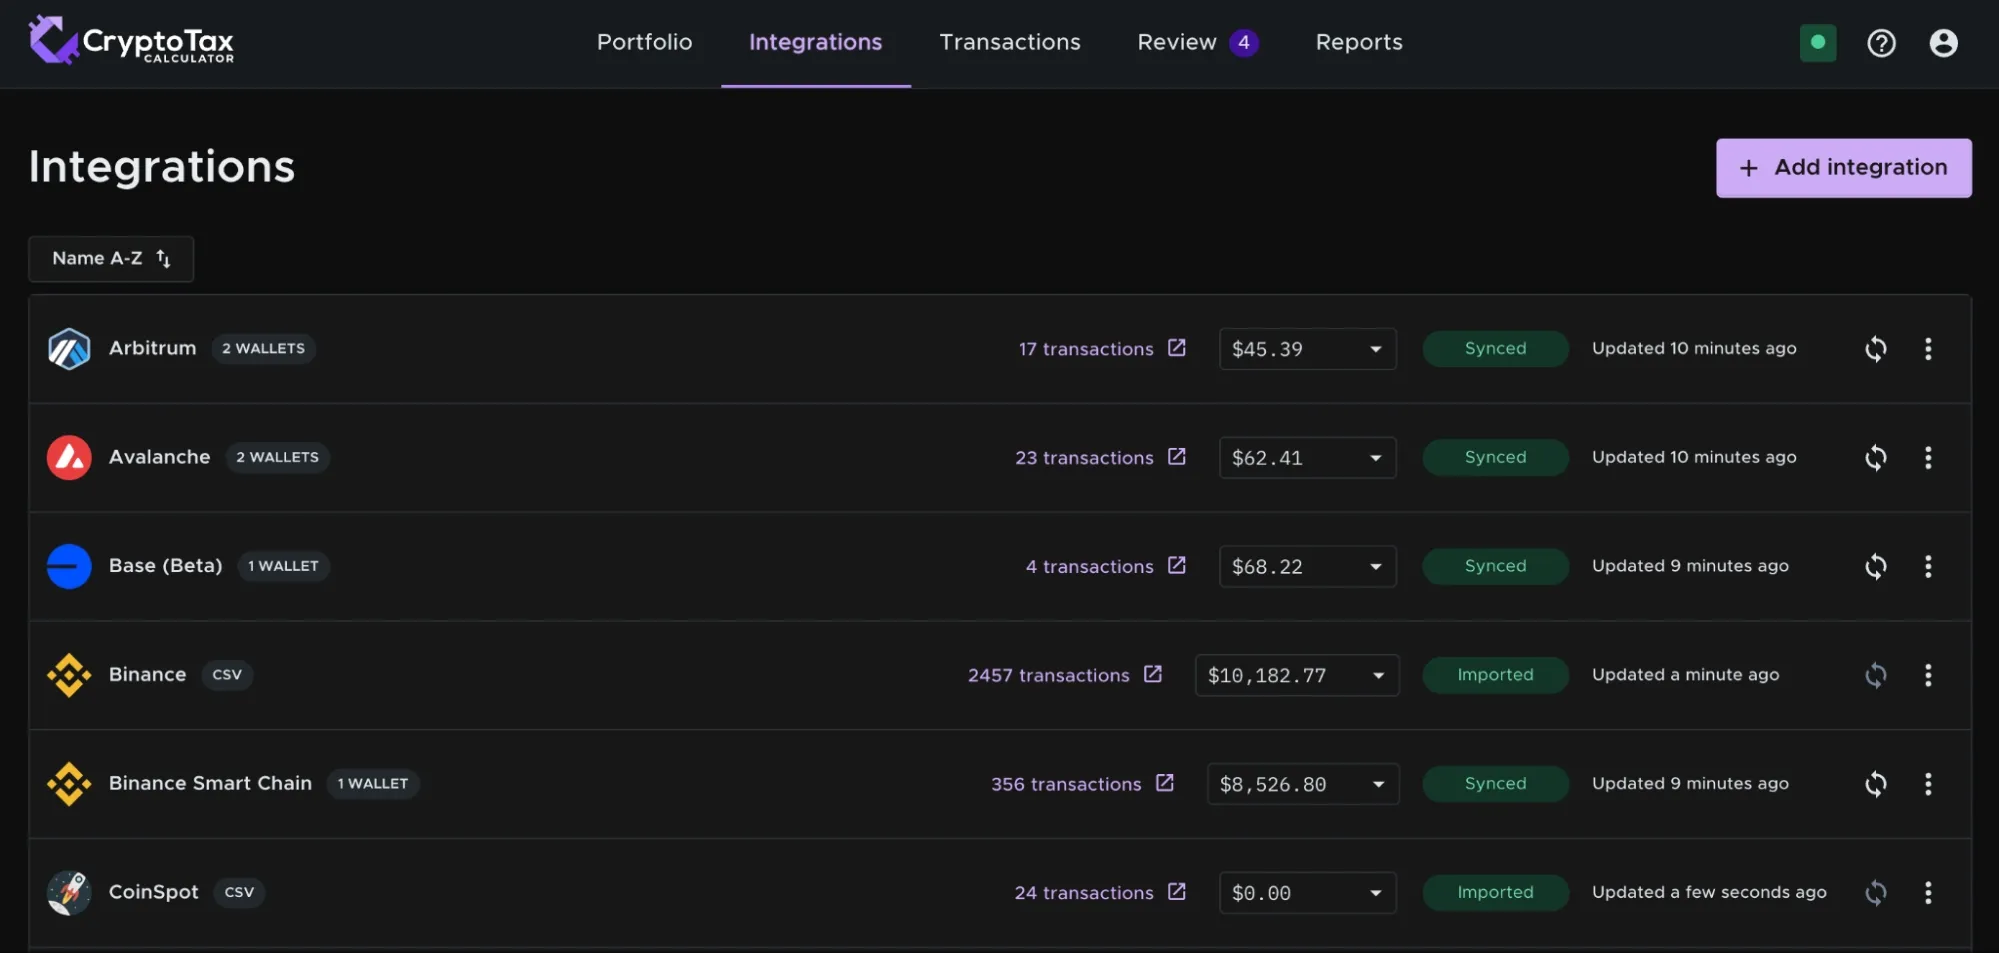Screen dimensions: 1999x953
Task: Open Binance 2457 transactions external link icon
Action: point(1153,674)
